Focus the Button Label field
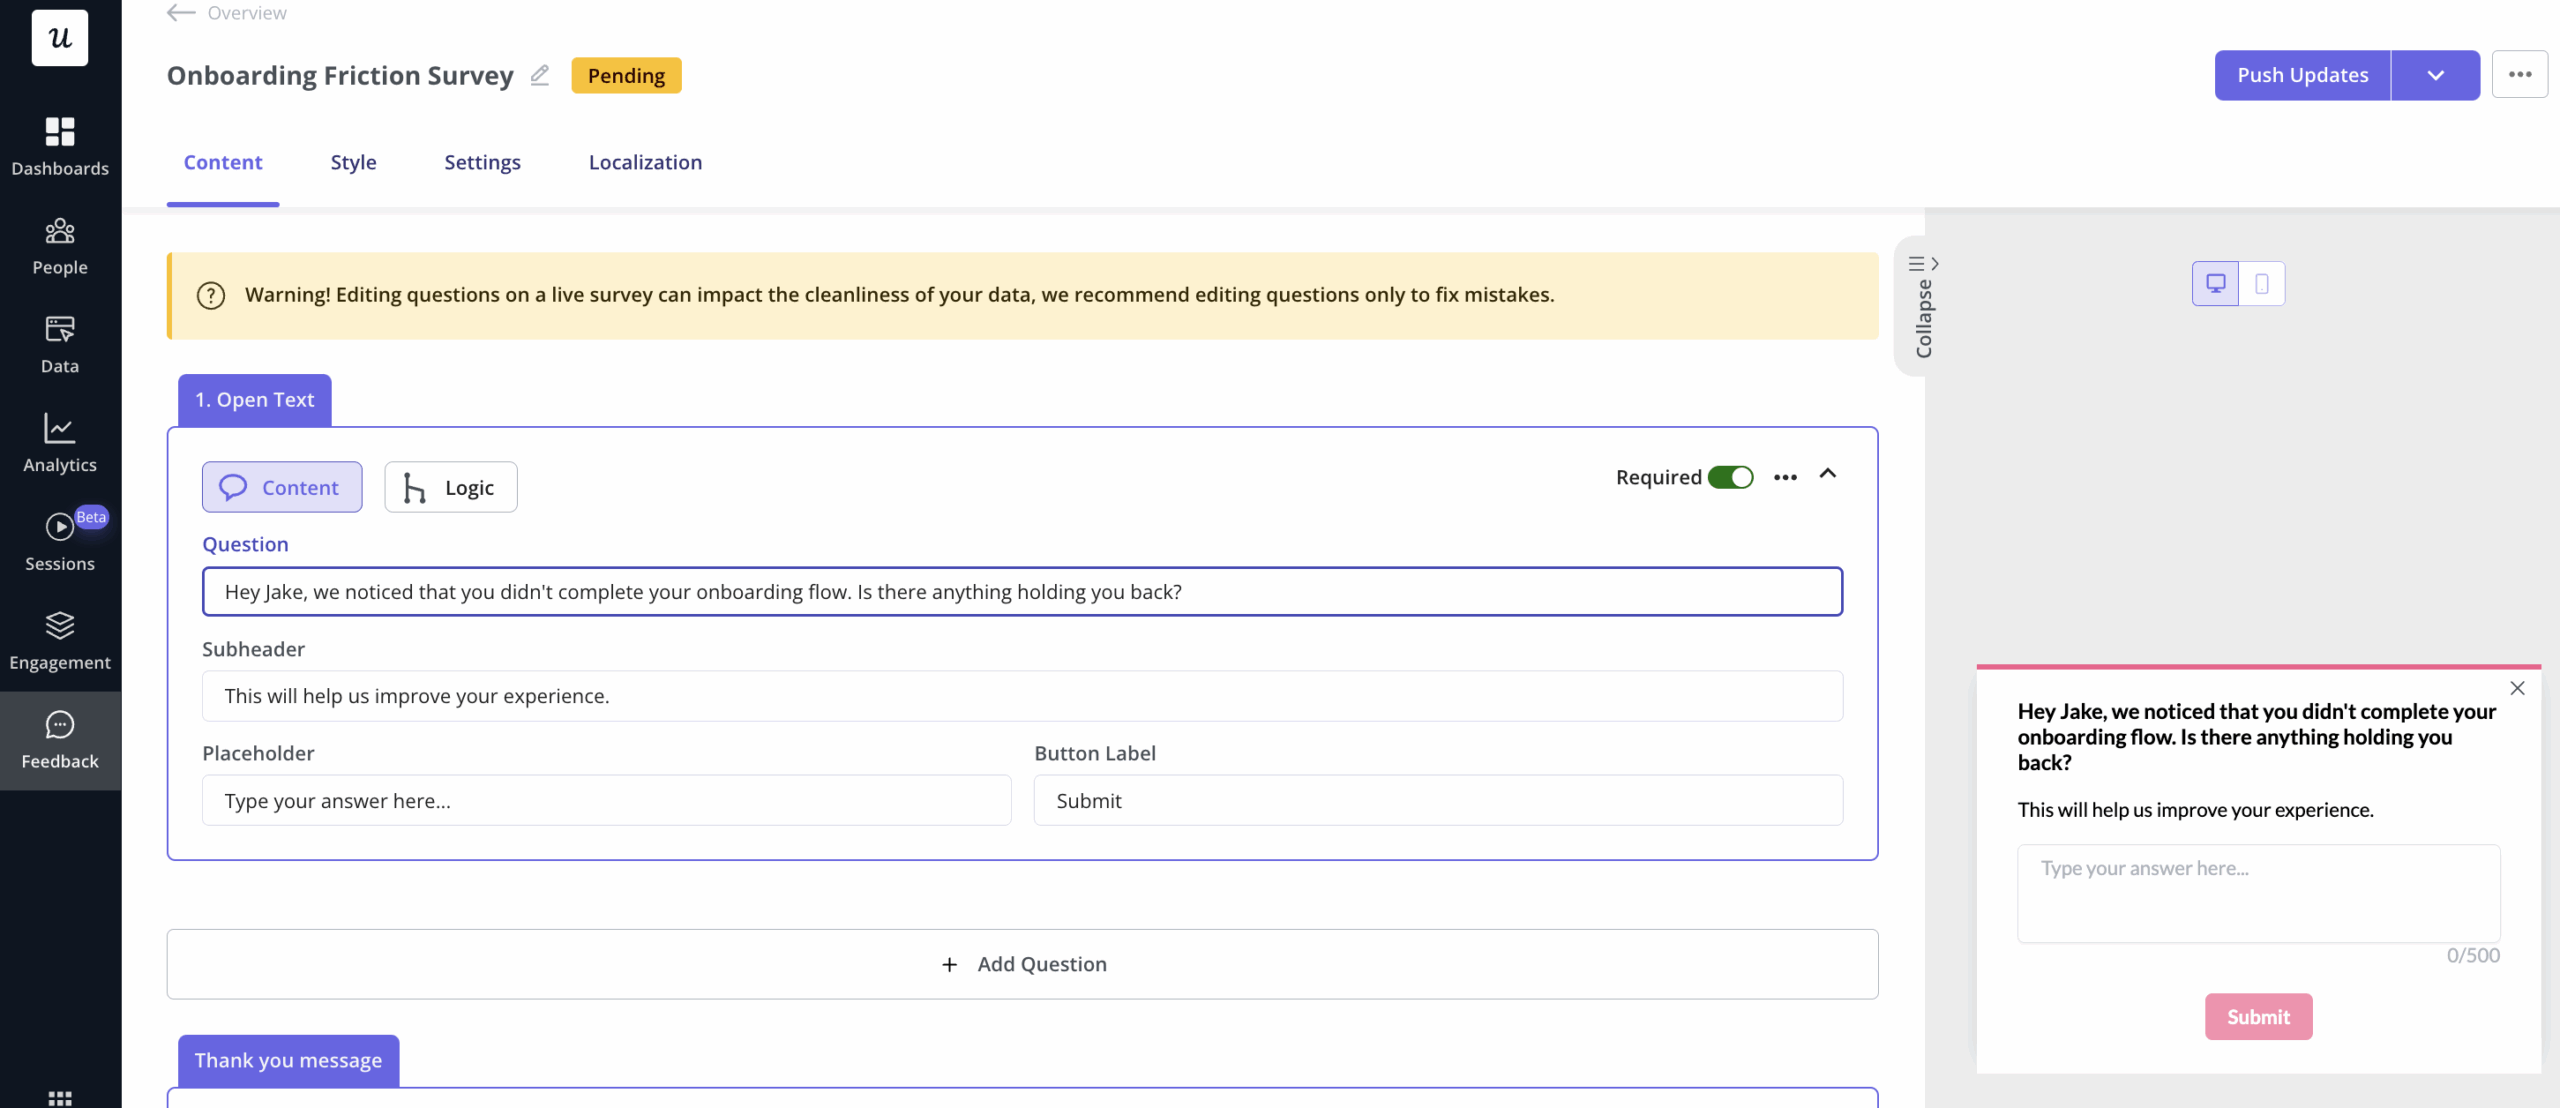Viewport: 2560px width, 1108px height. pos(1438,801)
